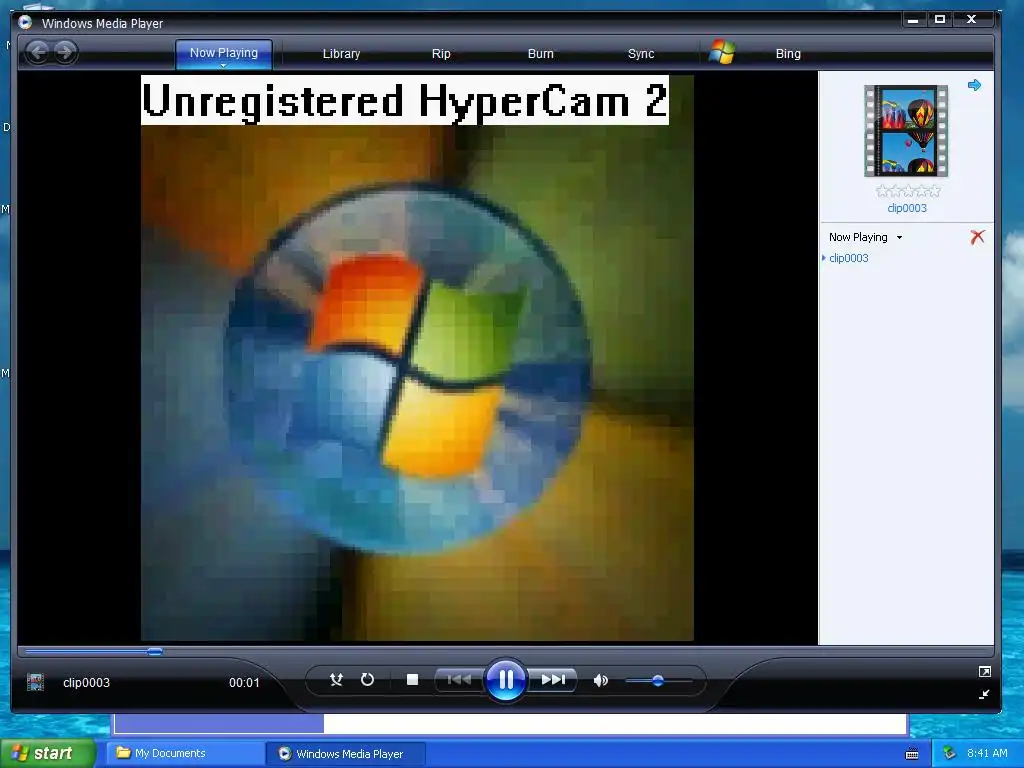Open the Now Playing tab

[x=223, y=53]
